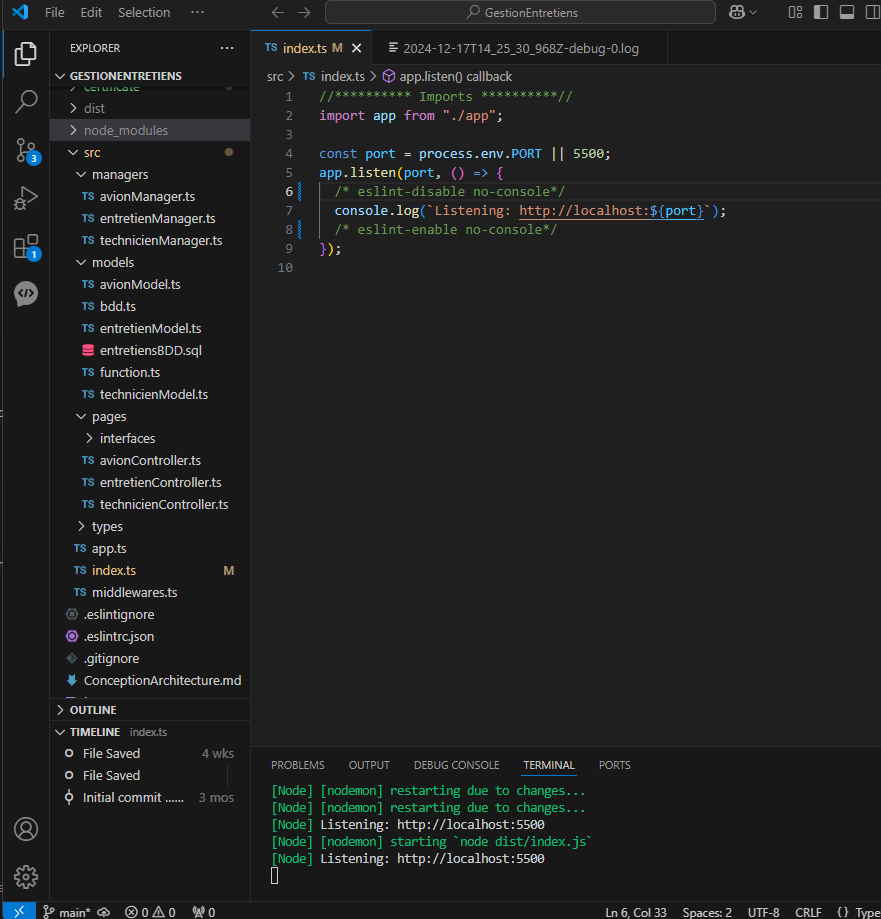Click the main* branch in status bar
The image size is (881, 919).
coord(67,912)
